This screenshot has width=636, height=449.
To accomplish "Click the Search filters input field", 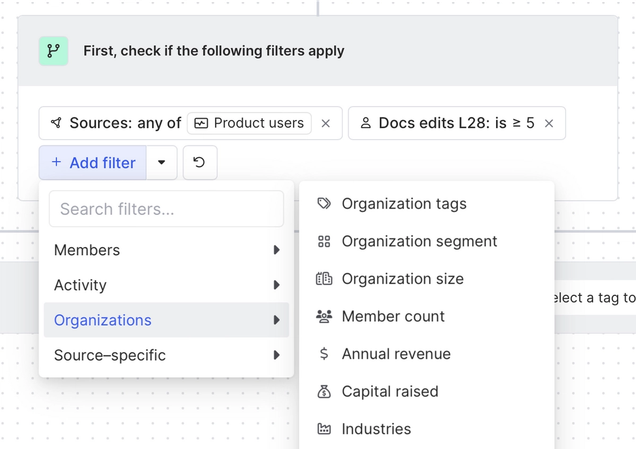I will coord(166,209).
